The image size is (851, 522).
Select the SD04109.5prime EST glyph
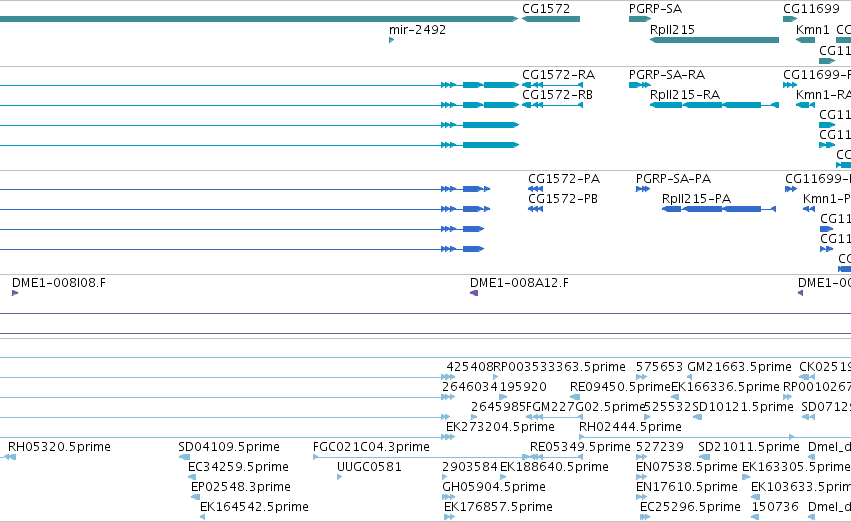pyautogui.click(x=185, y=457)
